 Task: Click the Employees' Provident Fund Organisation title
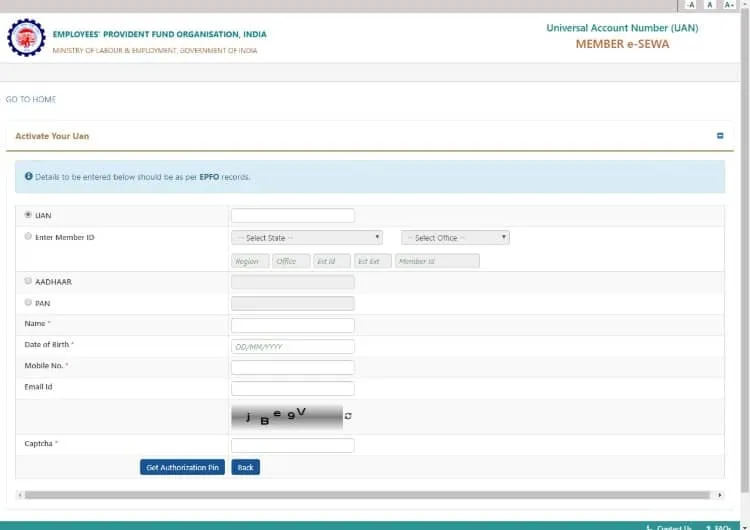[159, 34]
